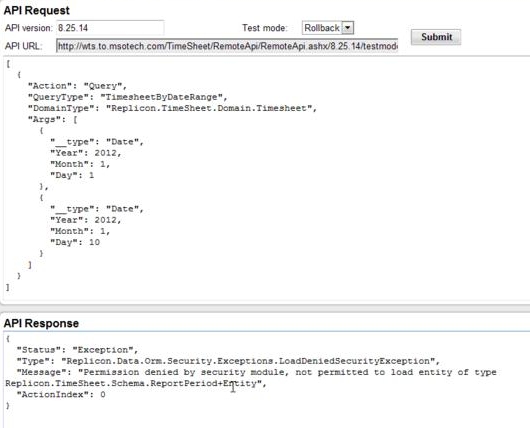Click the "DomainType" line in the request

(x=172, y=108)
